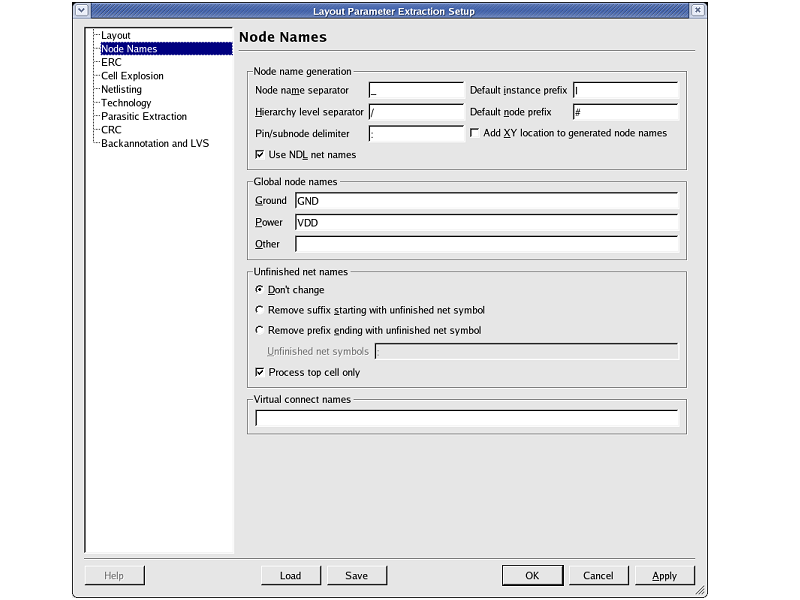Open the window menu icon in title bar

pyautogui.click(x=82, y=11)
